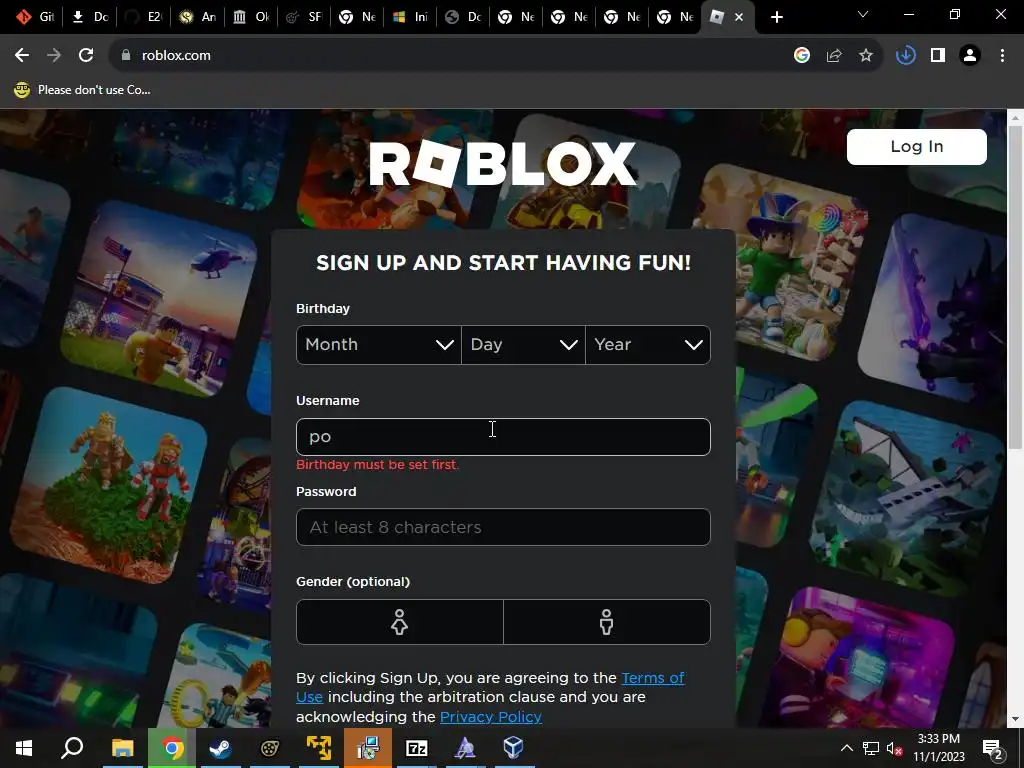Switch to the An tab
Screen dimensions: 1024x768
(x=197, y=17)
